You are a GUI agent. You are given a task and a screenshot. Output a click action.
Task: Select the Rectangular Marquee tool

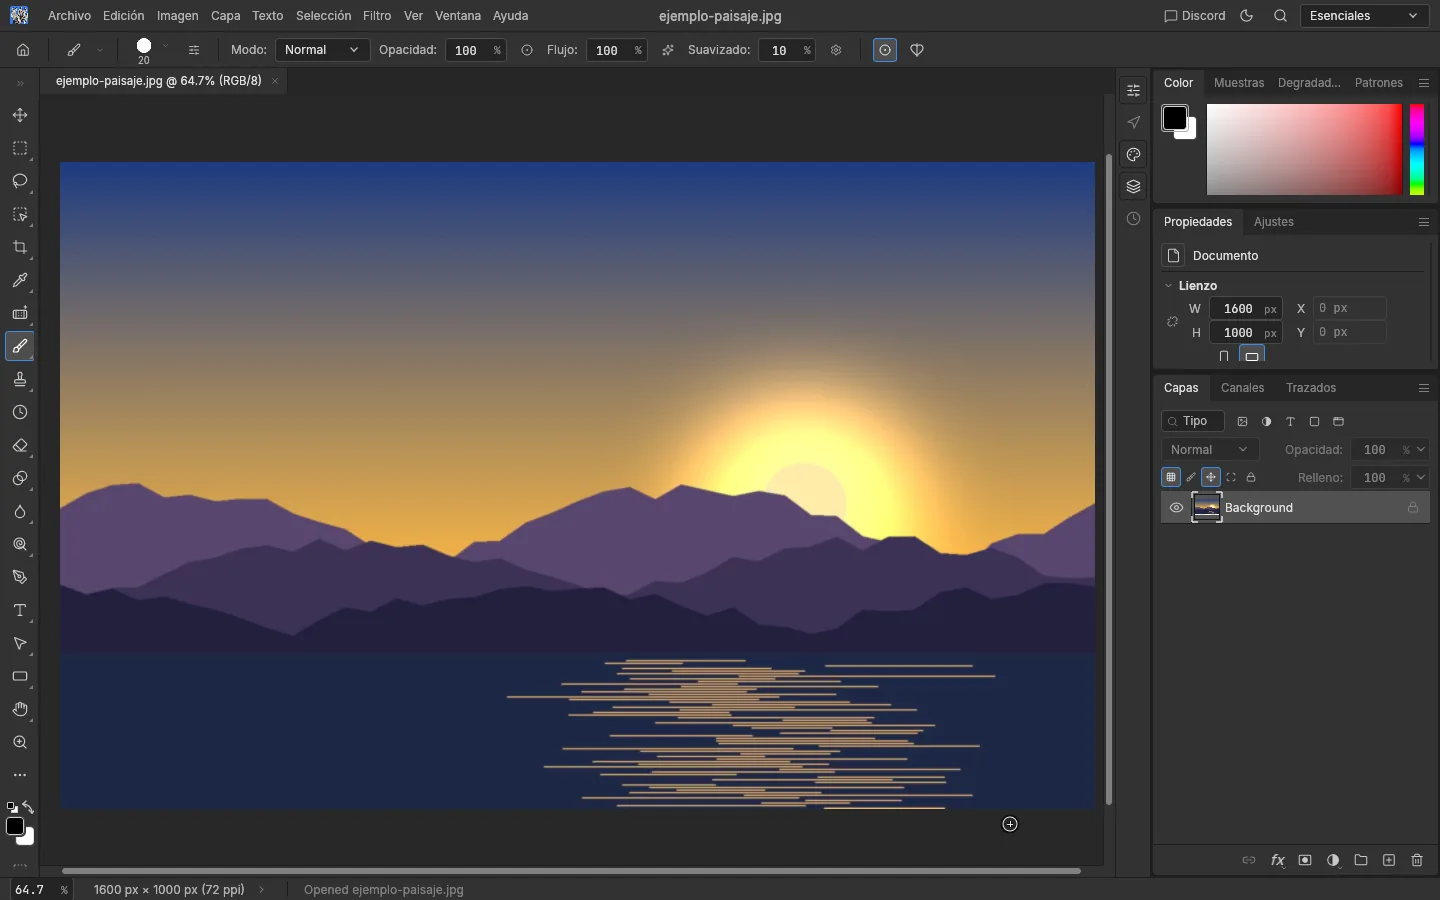19,148
